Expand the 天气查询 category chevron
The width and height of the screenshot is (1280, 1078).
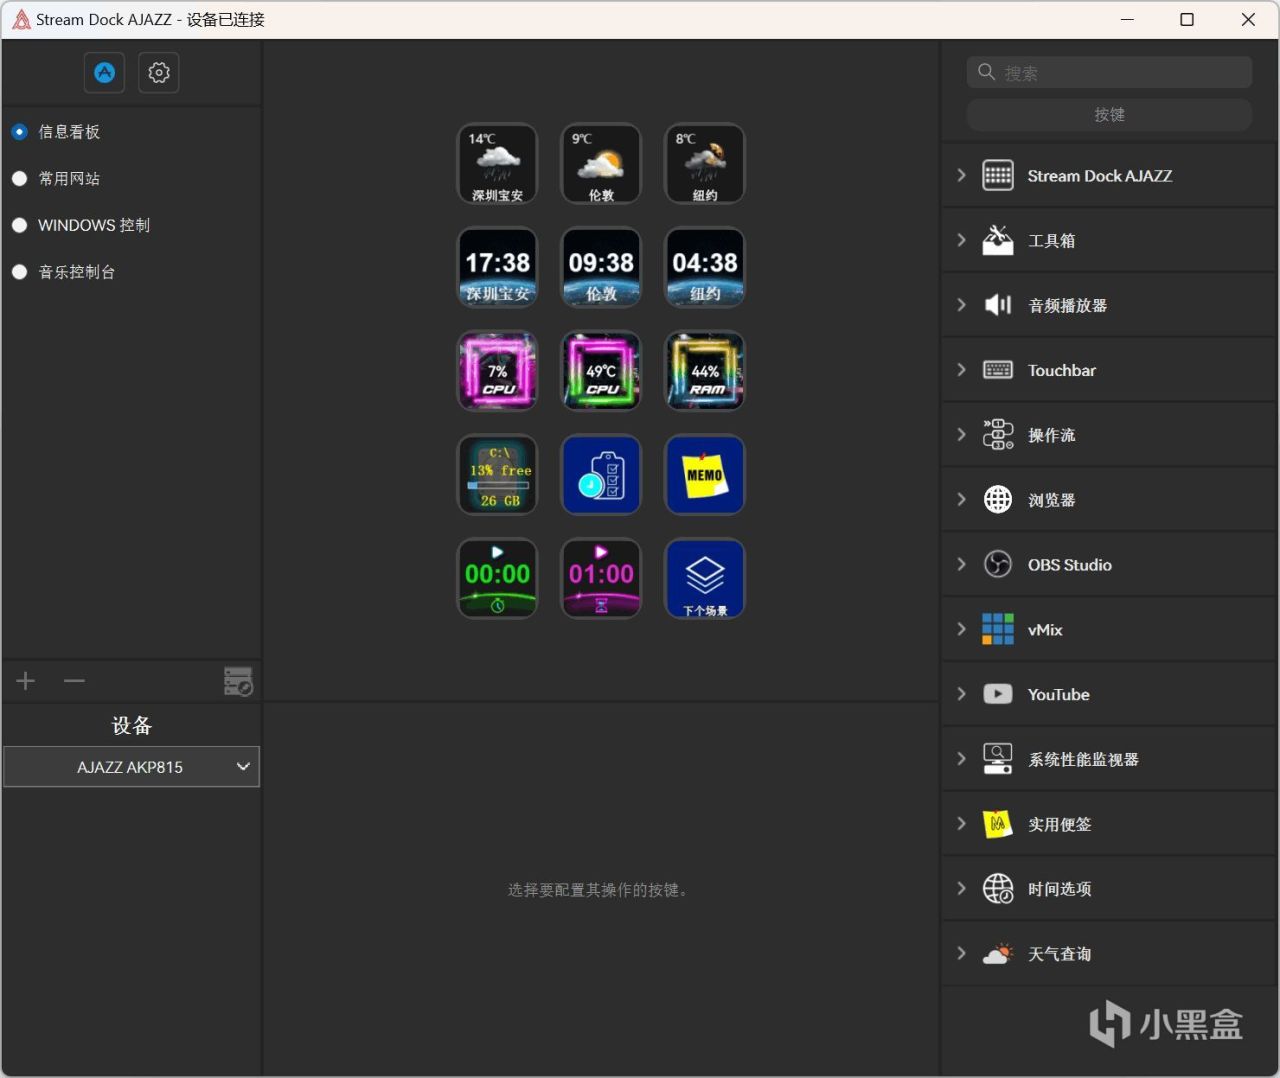pyautogui.click(x=961, y=953)
